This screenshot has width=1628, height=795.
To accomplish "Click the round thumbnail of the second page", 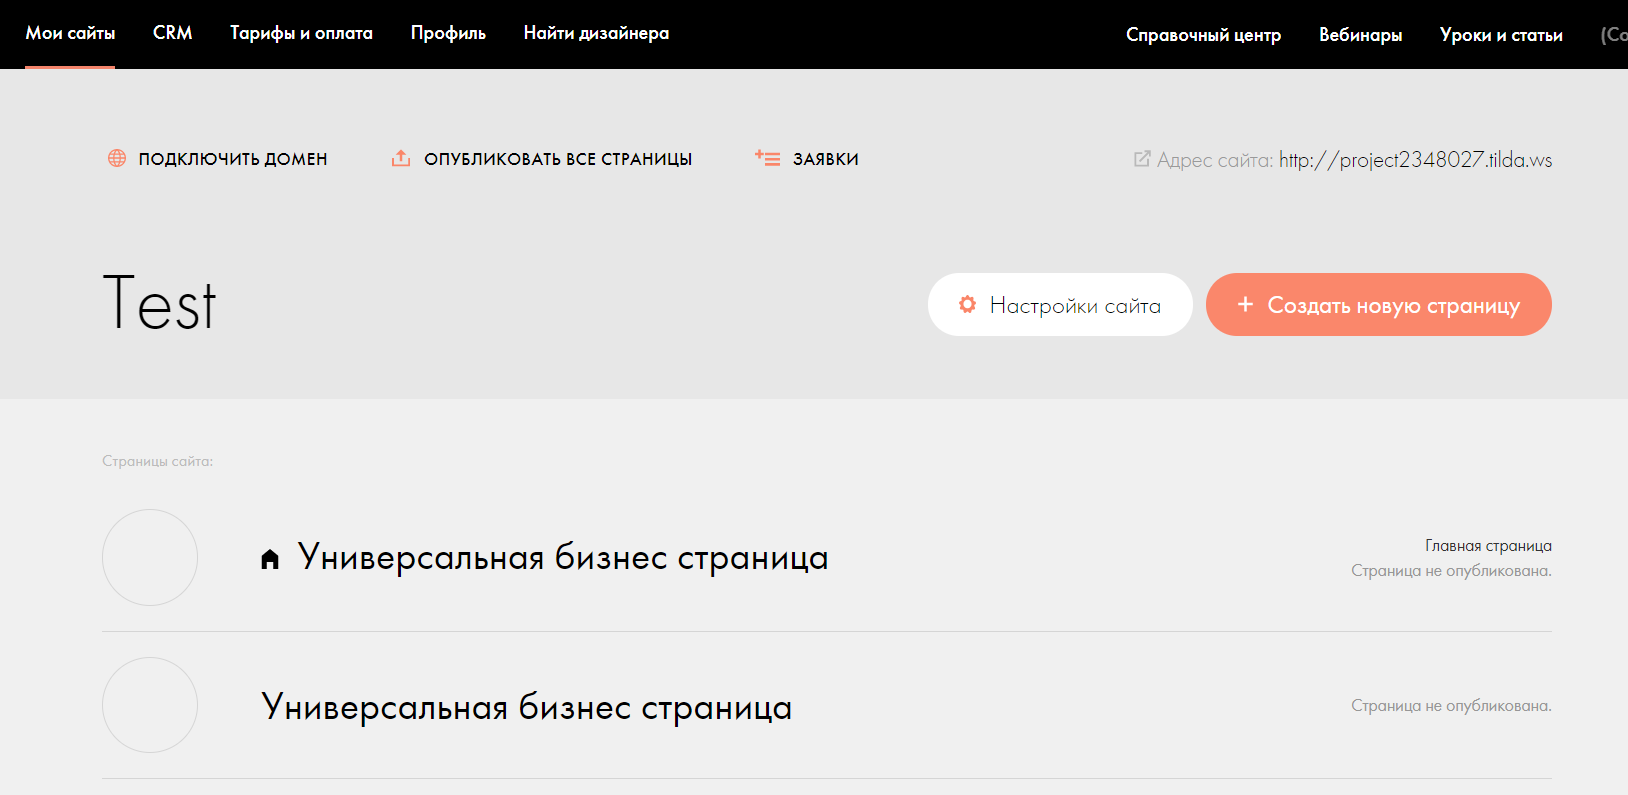I will point(150,705).
